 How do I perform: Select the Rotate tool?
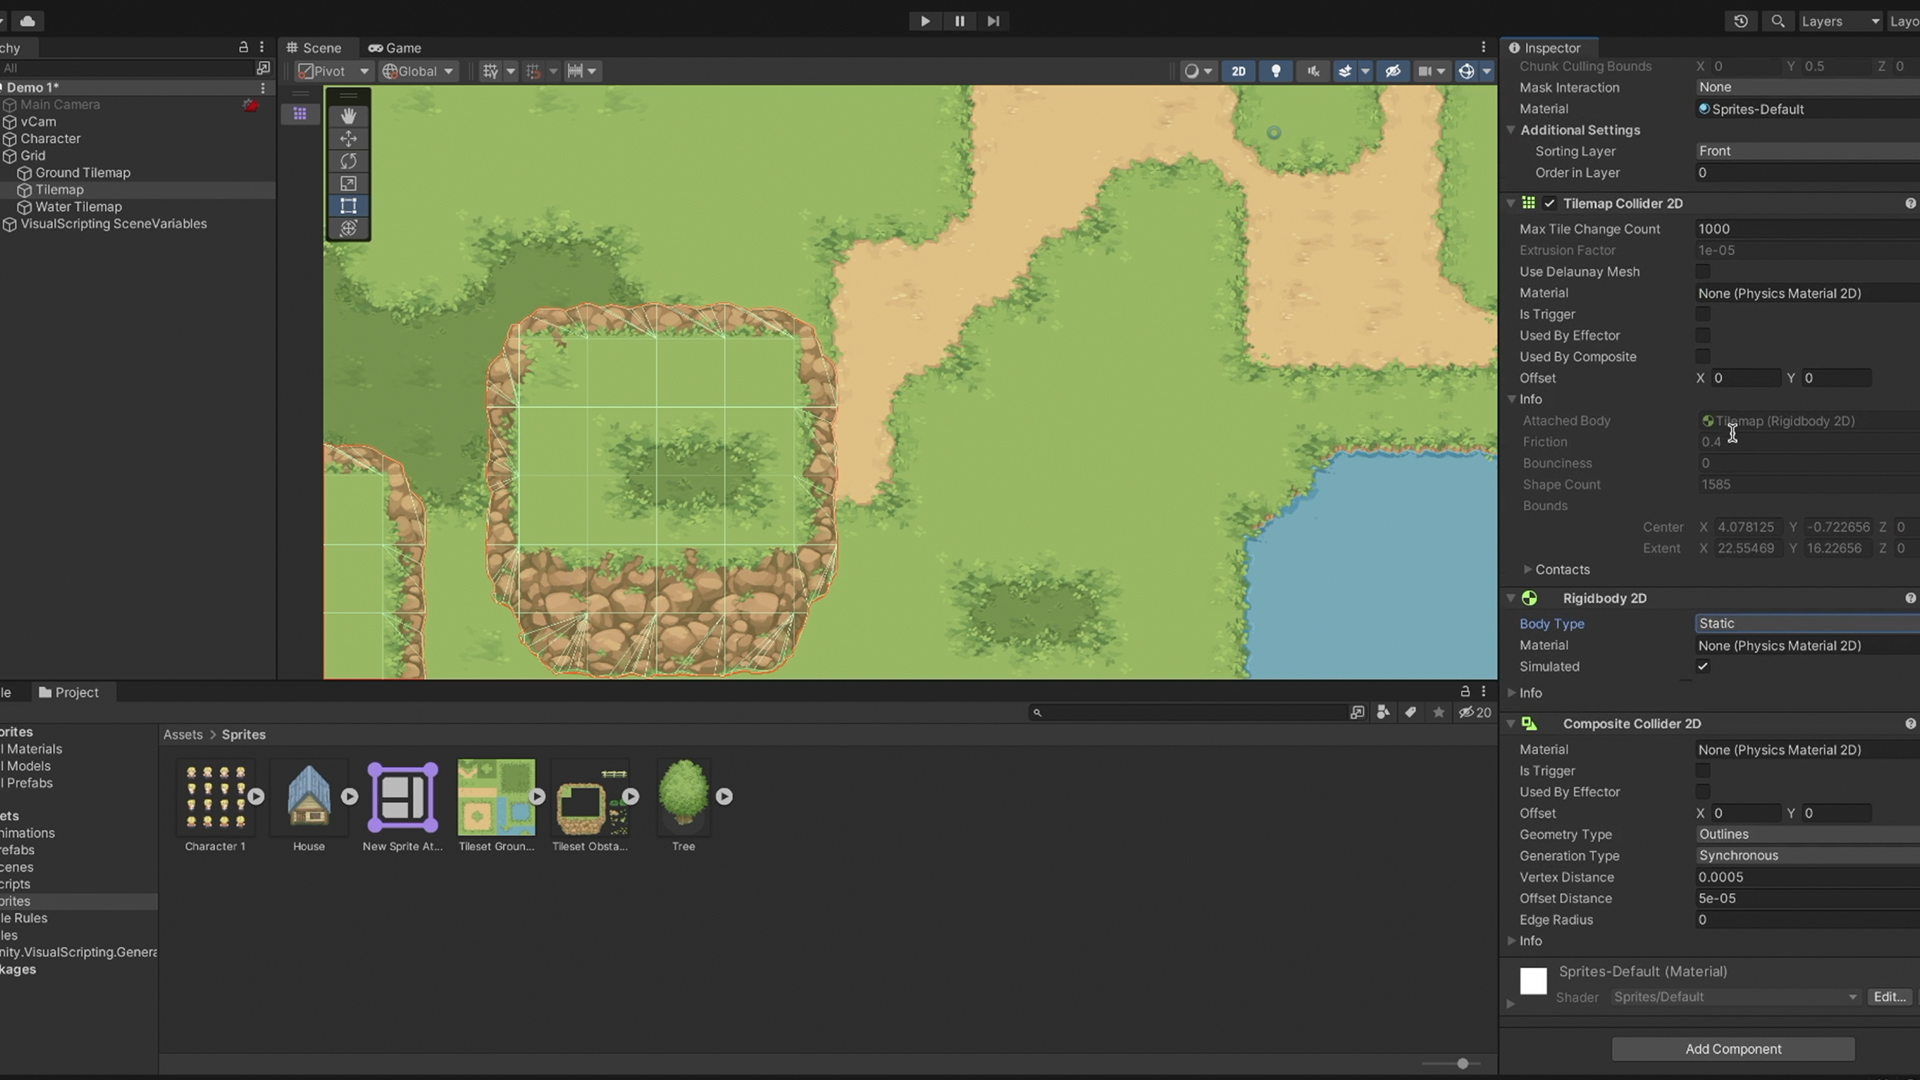tap(348, 161)
